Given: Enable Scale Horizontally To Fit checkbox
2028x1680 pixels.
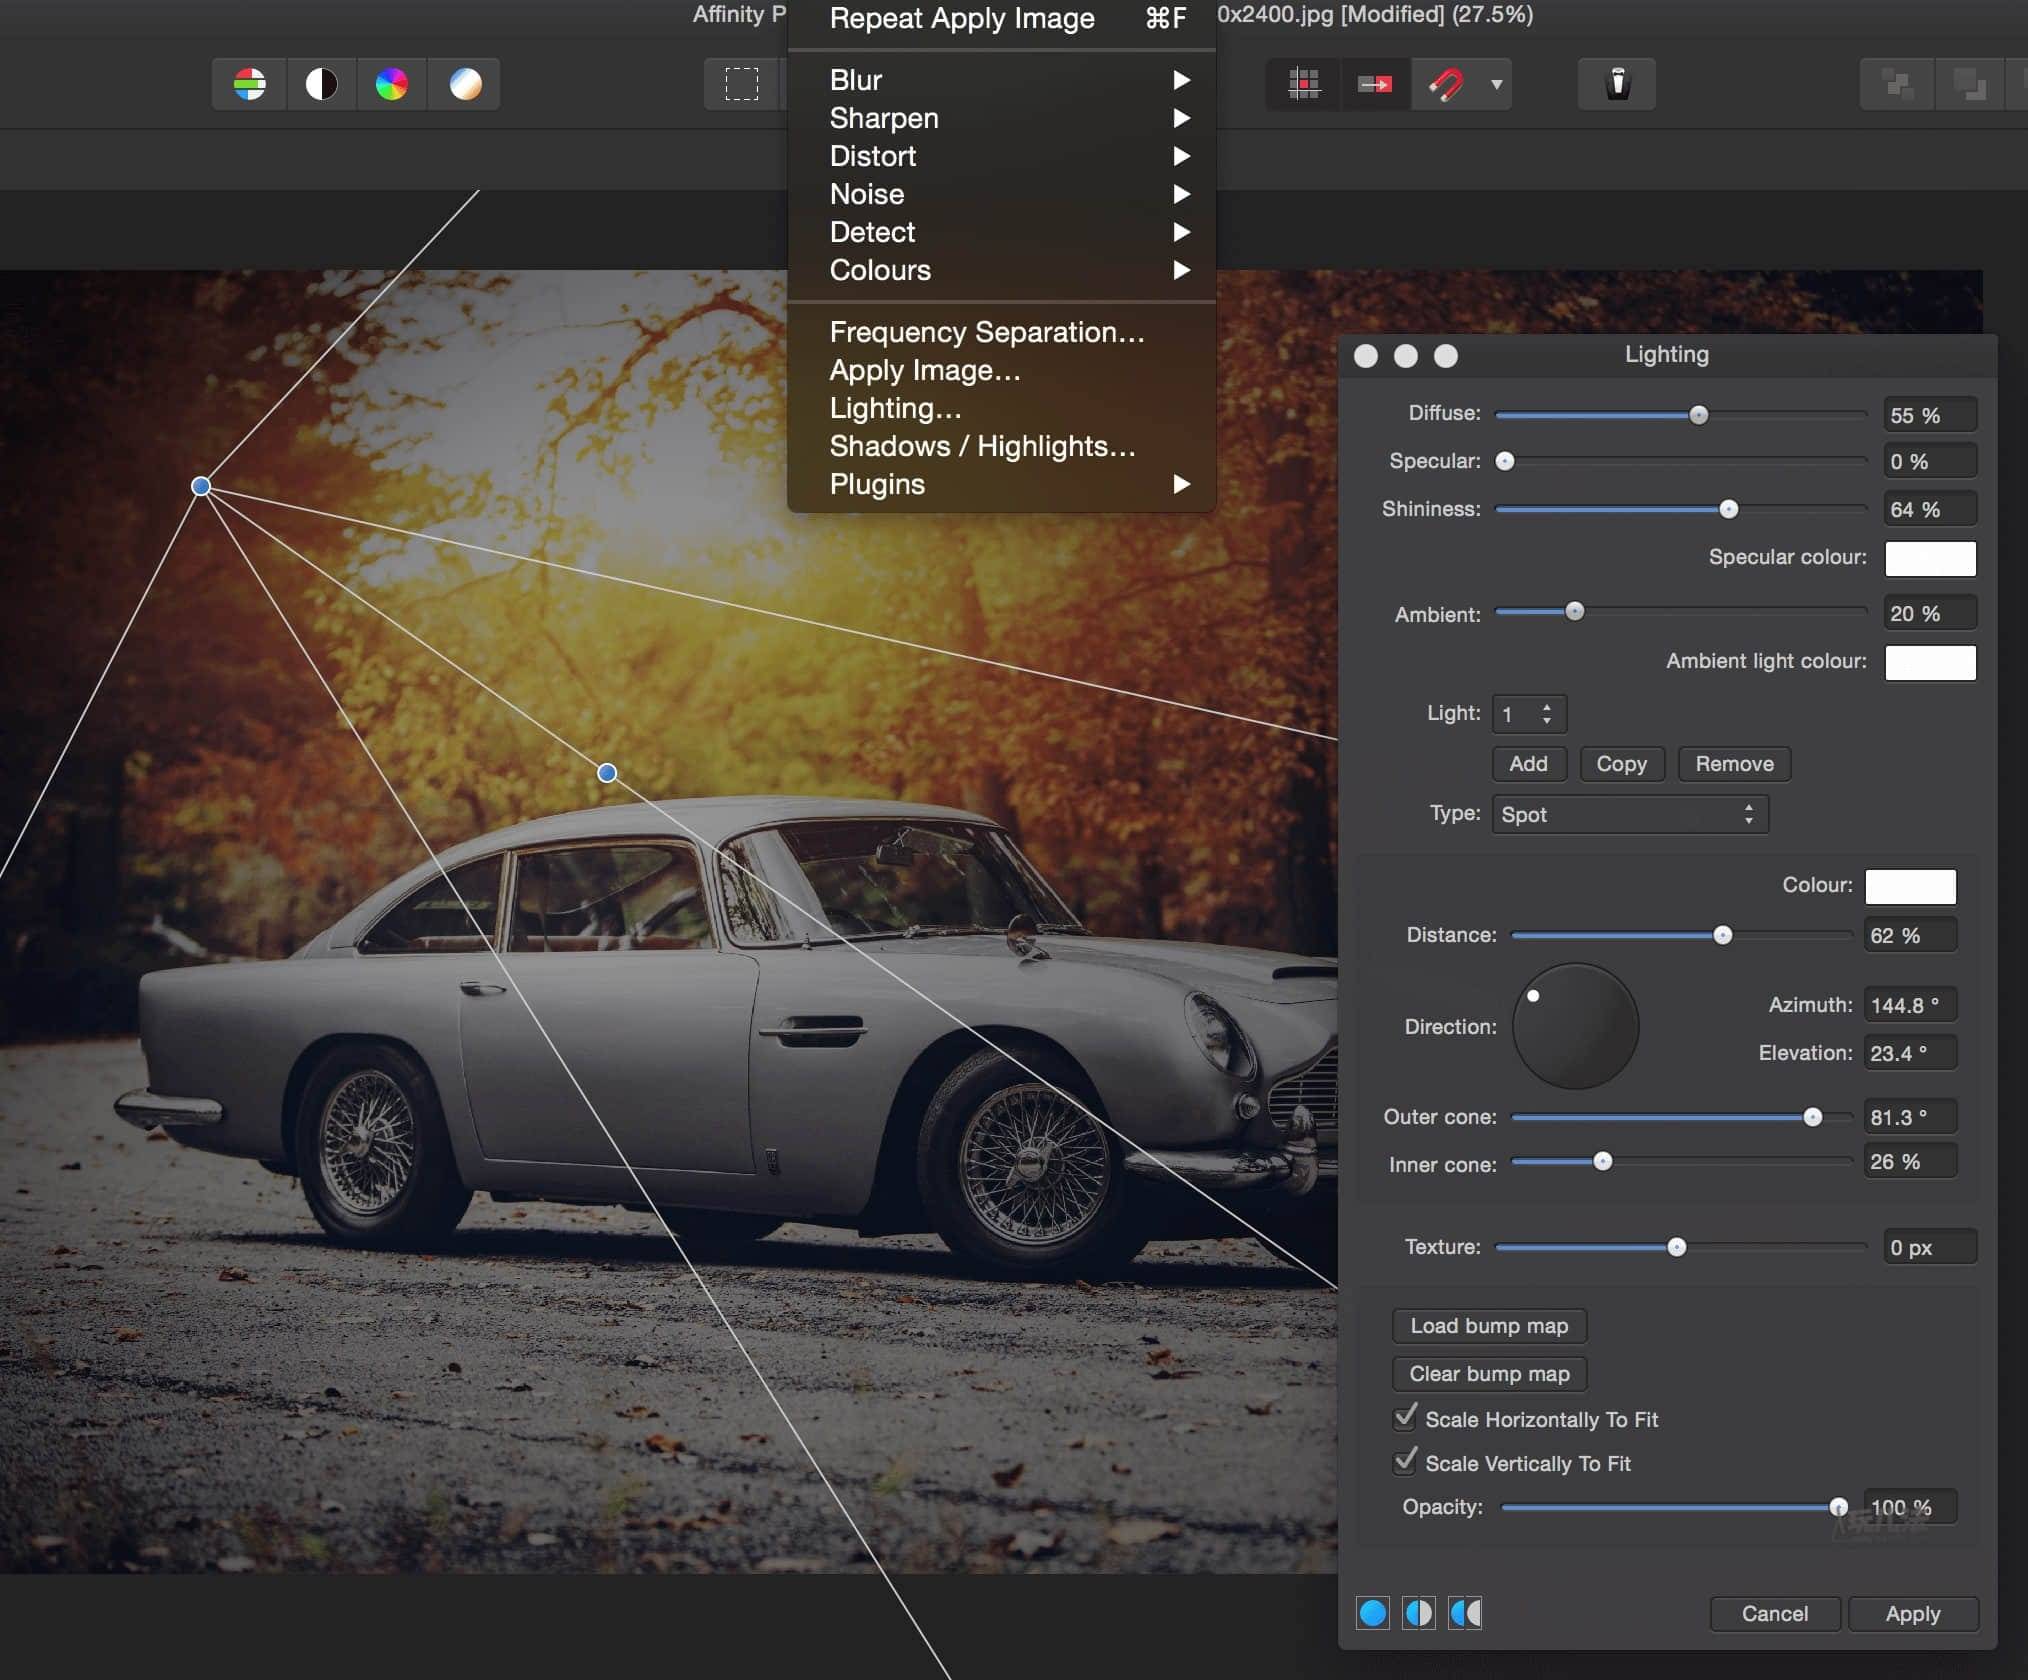Looking at the screenshot, I should click(x=1405, y=1418).
